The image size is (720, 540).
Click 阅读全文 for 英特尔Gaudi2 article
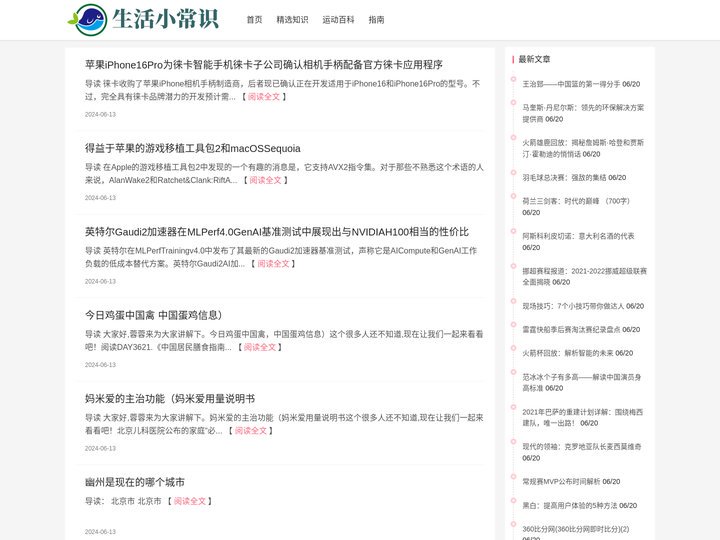tap(273, 264)
